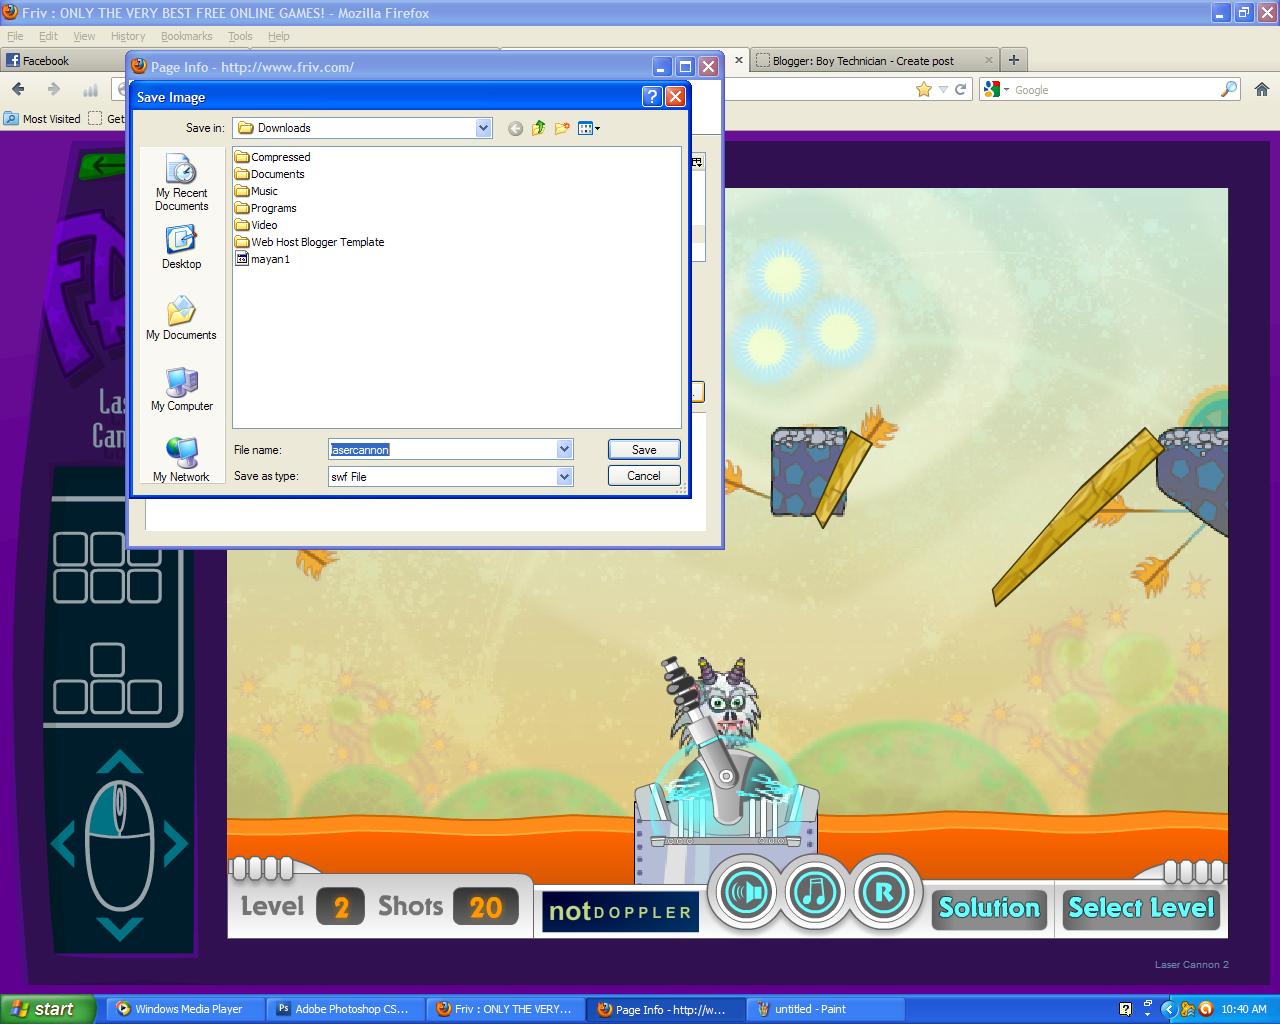1280x1024 pixels.
Task: Click the Select Level button
Action: coord(1141,908)
